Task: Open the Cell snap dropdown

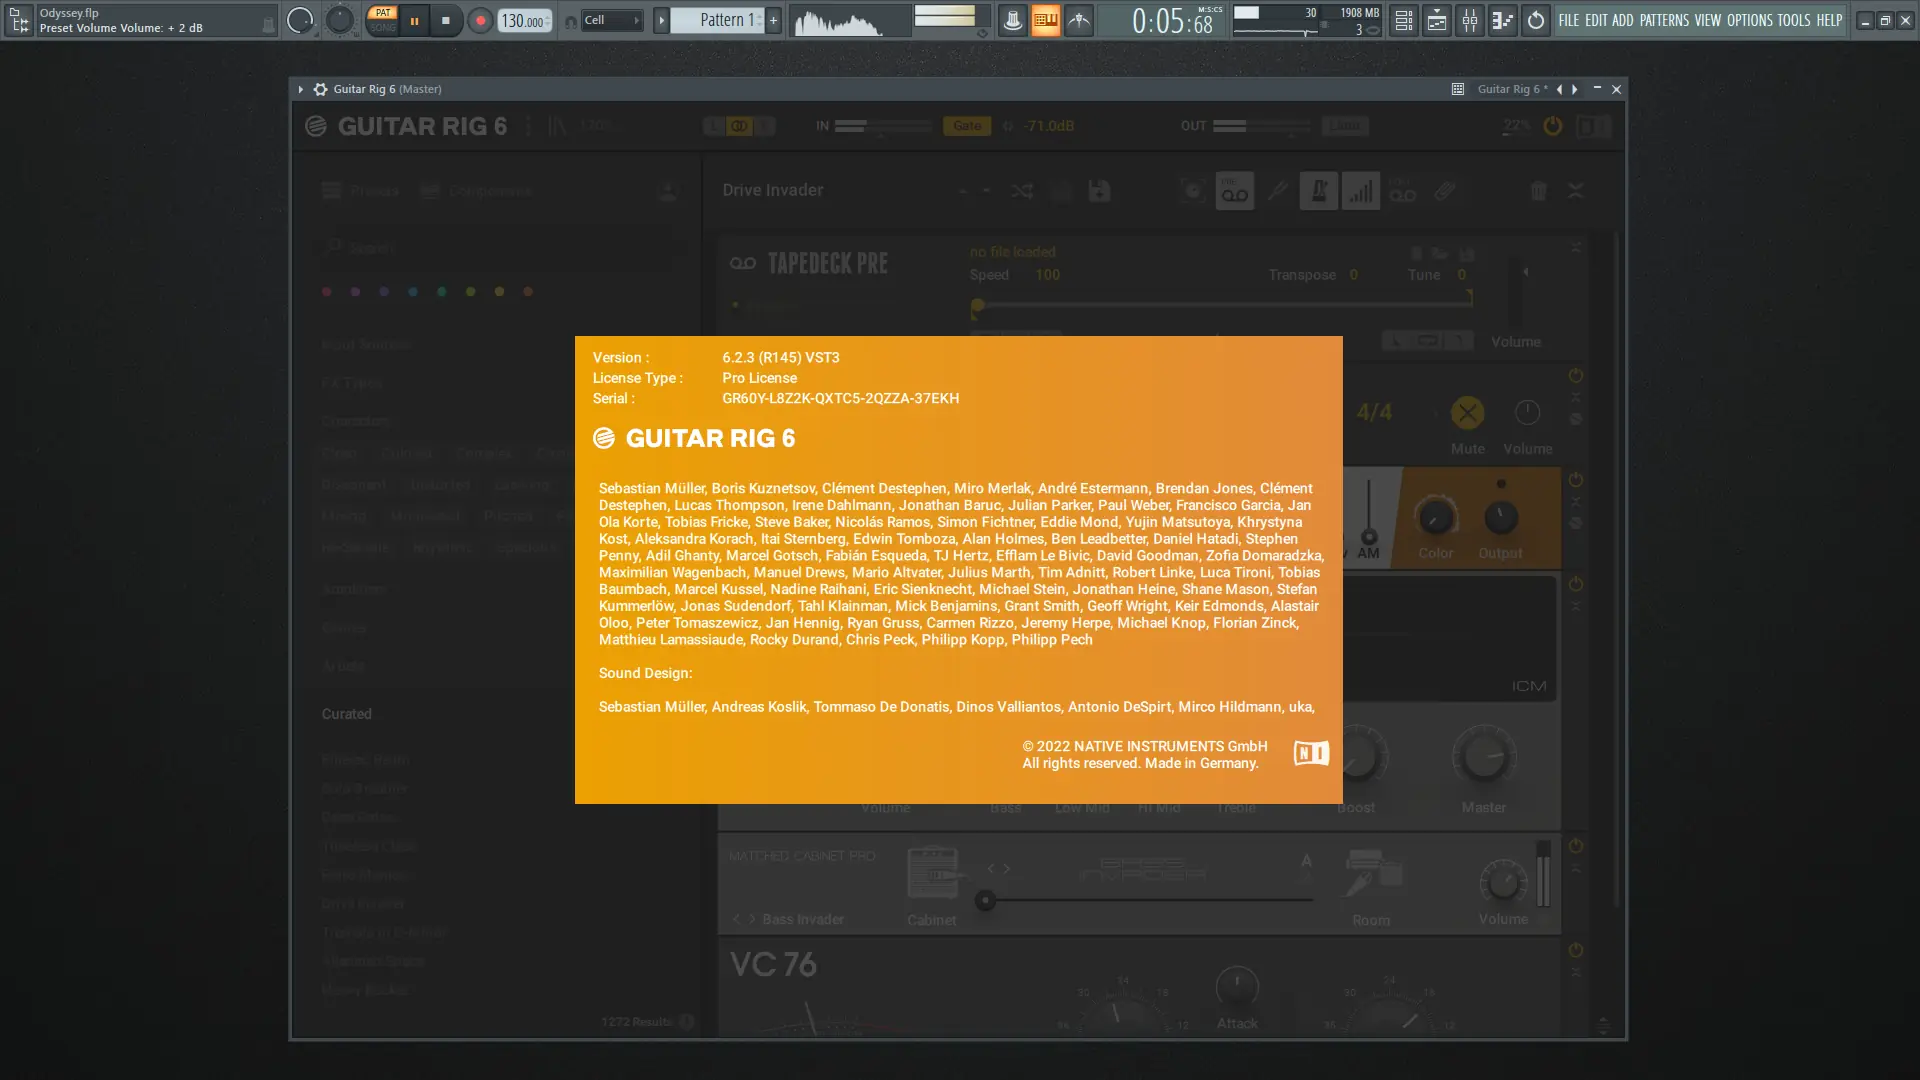Action: [x=611, y=20]
